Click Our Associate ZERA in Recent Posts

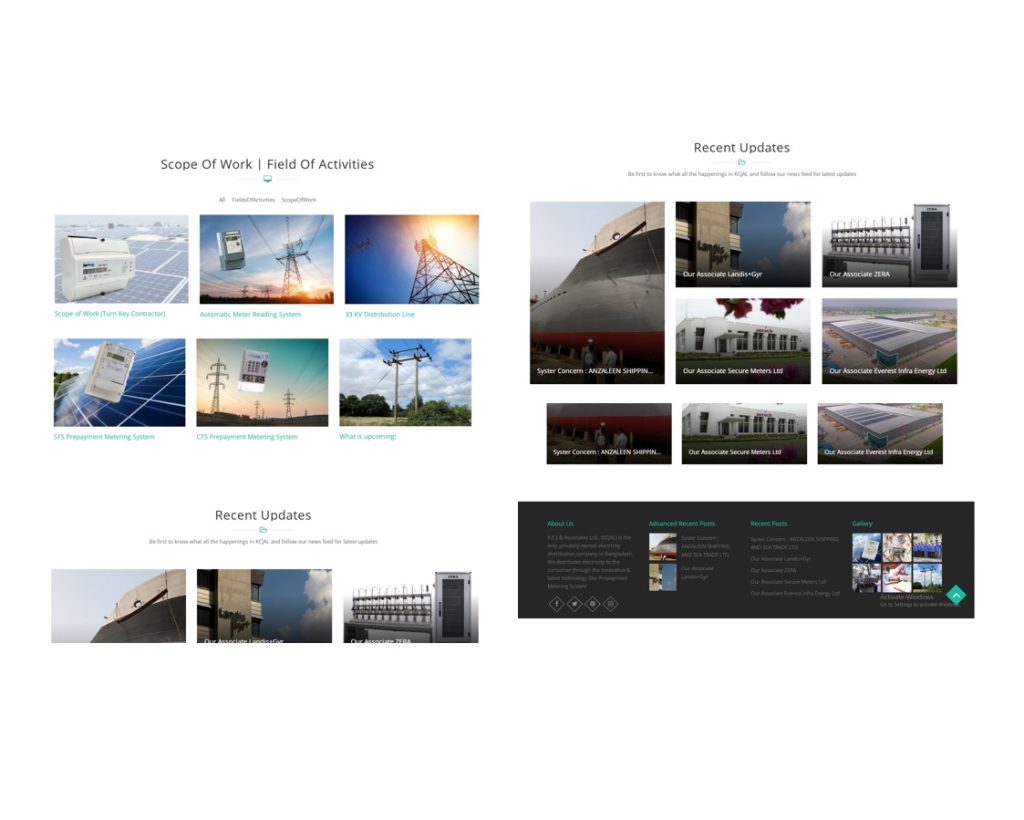click(774, 570)
